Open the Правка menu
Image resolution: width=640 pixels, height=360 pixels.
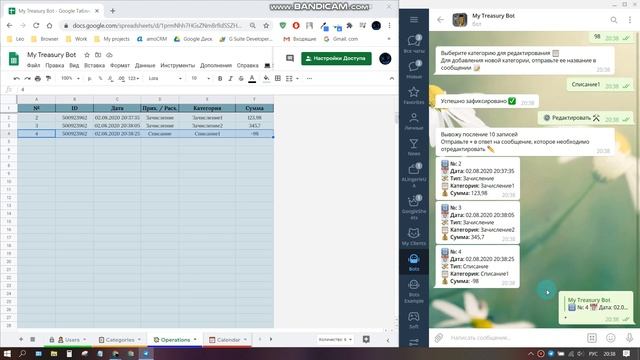[x=55, y=65]
